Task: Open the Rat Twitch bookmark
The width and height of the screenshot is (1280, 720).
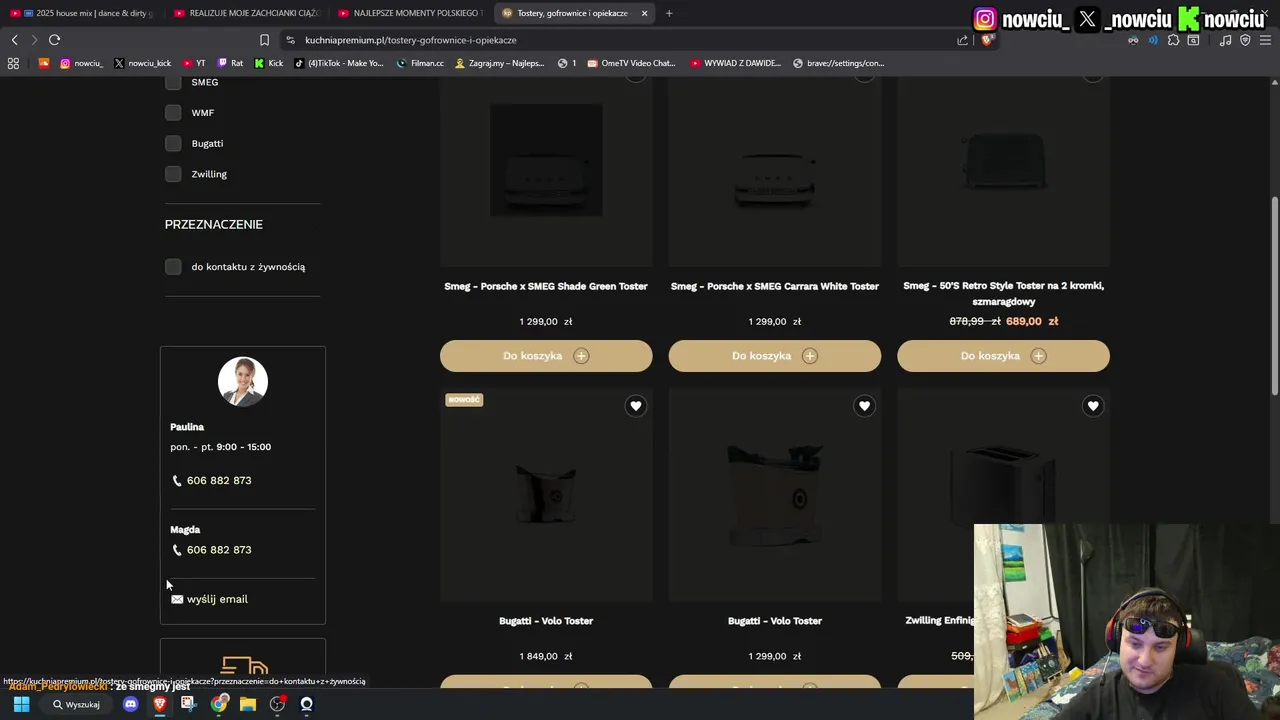Action: pyautogui.click(x=230, y=63)
